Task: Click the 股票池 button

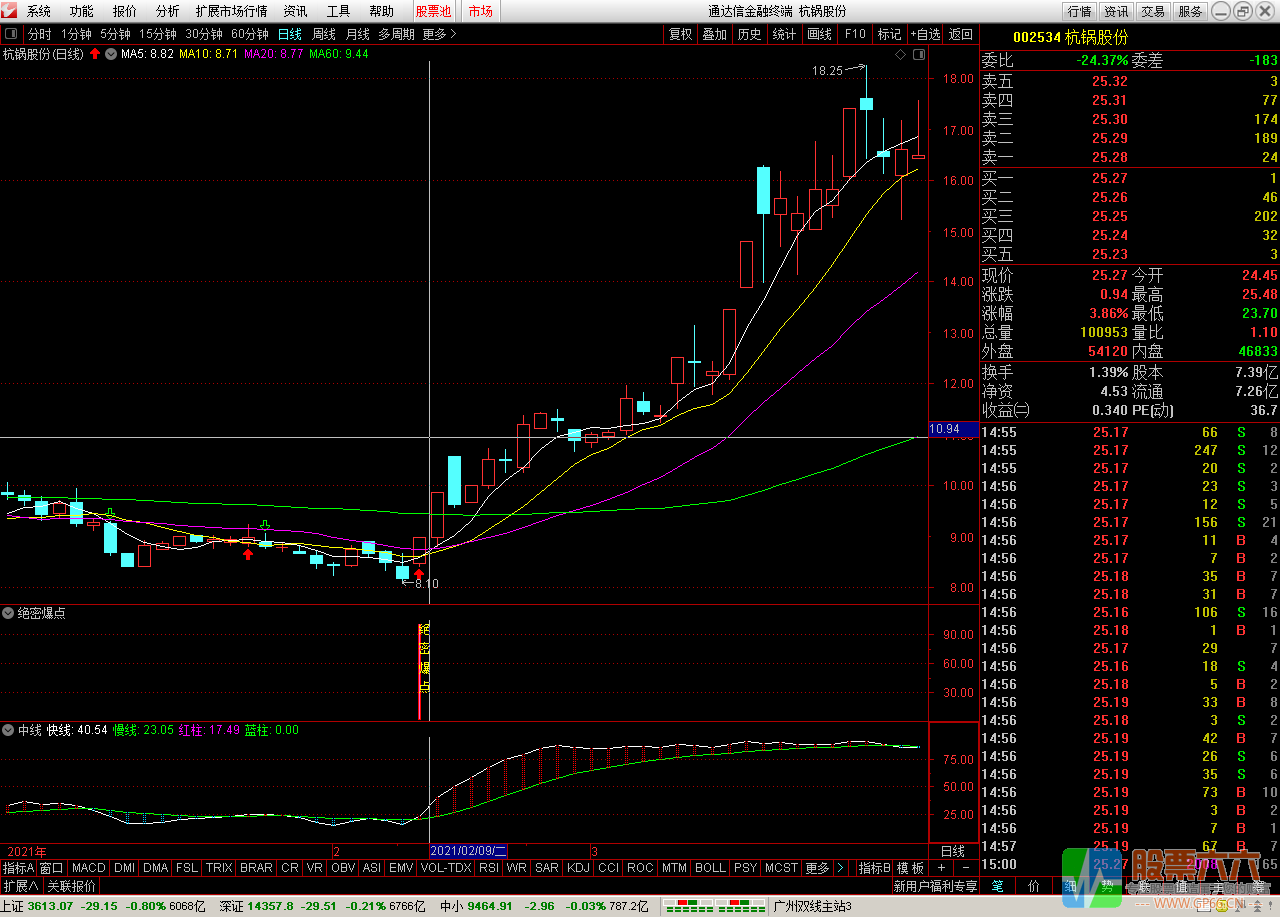Action: pos(433,11)
